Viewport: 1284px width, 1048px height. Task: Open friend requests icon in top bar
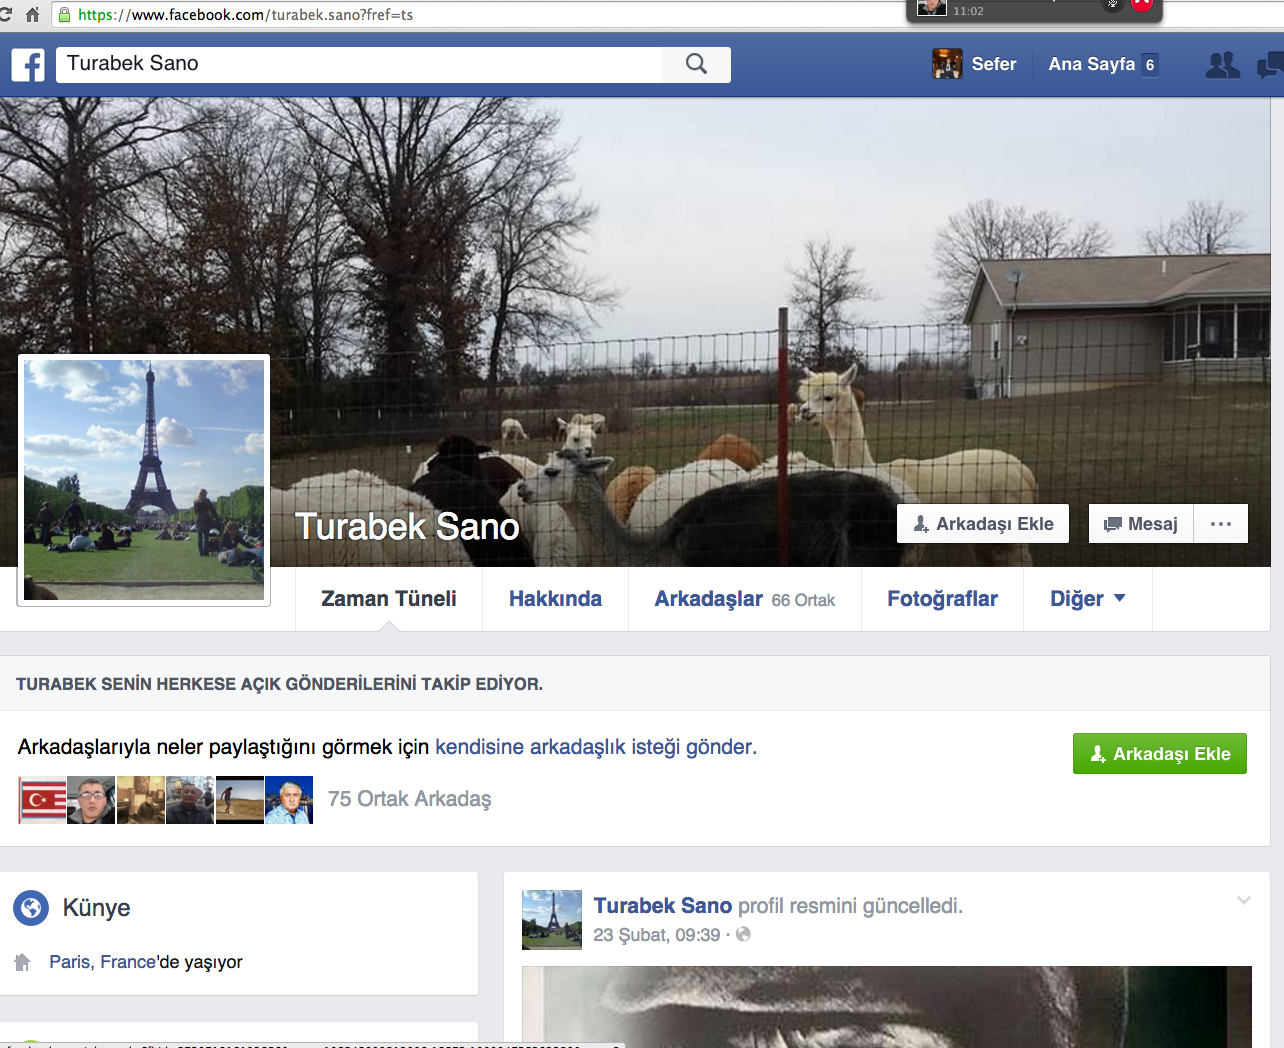point(1222,65)
